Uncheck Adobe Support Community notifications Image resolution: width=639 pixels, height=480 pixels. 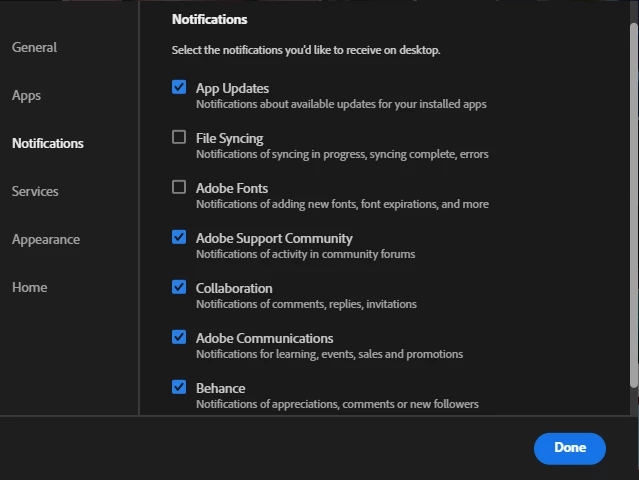pos(179,237)
